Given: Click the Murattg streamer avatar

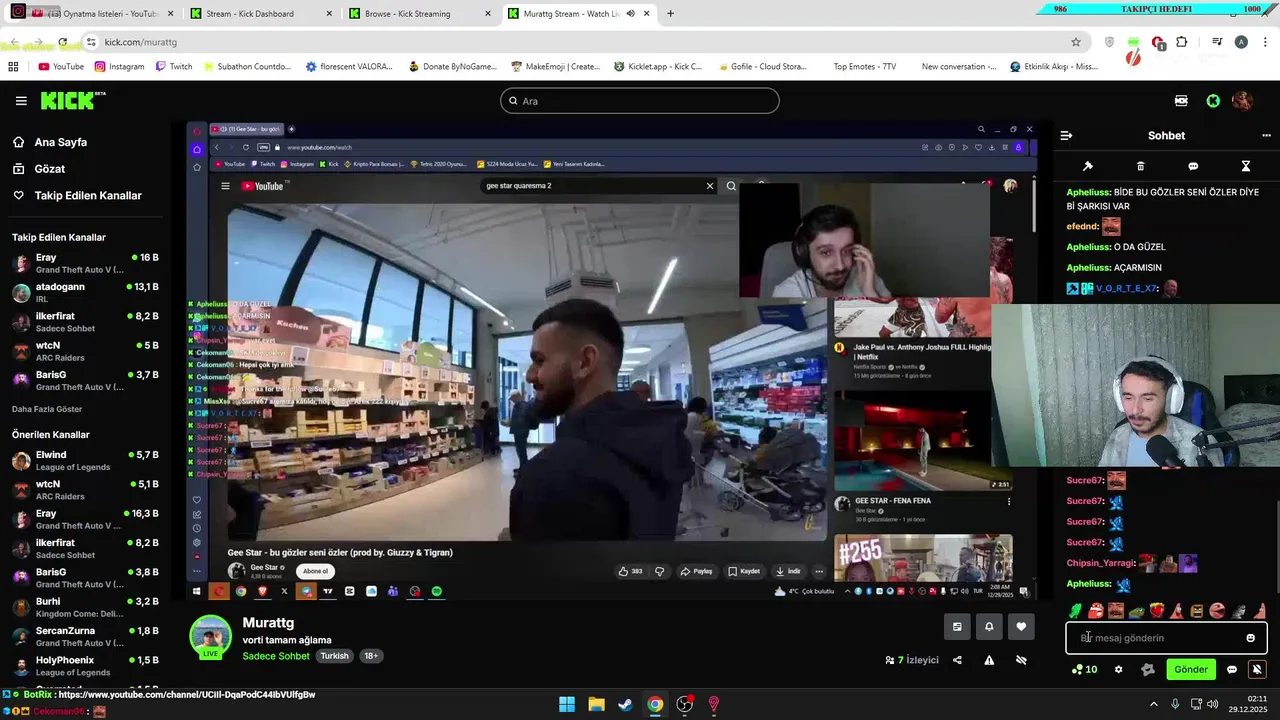Looking at the screenshot, I should [211, 637].
